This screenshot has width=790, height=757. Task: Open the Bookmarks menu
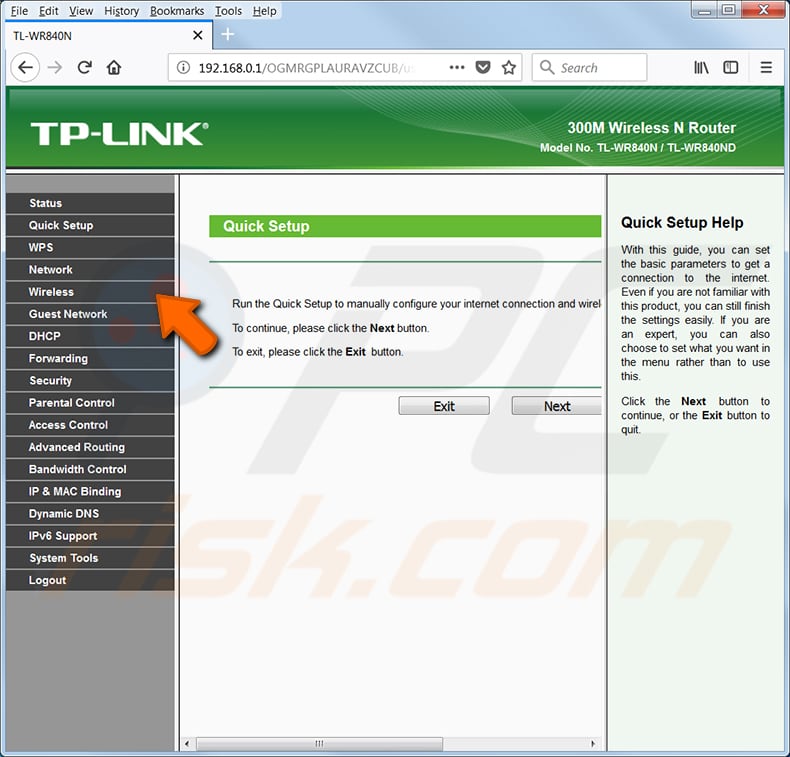177,11
